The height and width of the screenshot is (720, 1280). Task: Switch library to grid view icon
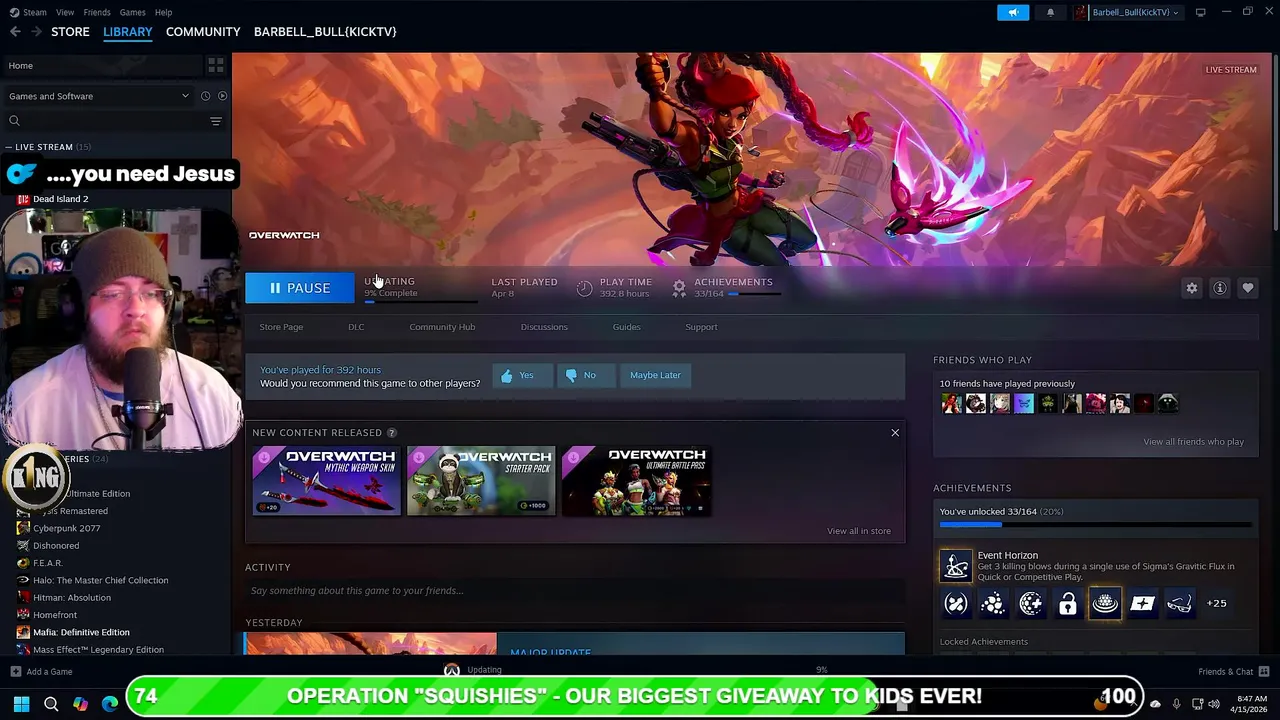point(216,65)
